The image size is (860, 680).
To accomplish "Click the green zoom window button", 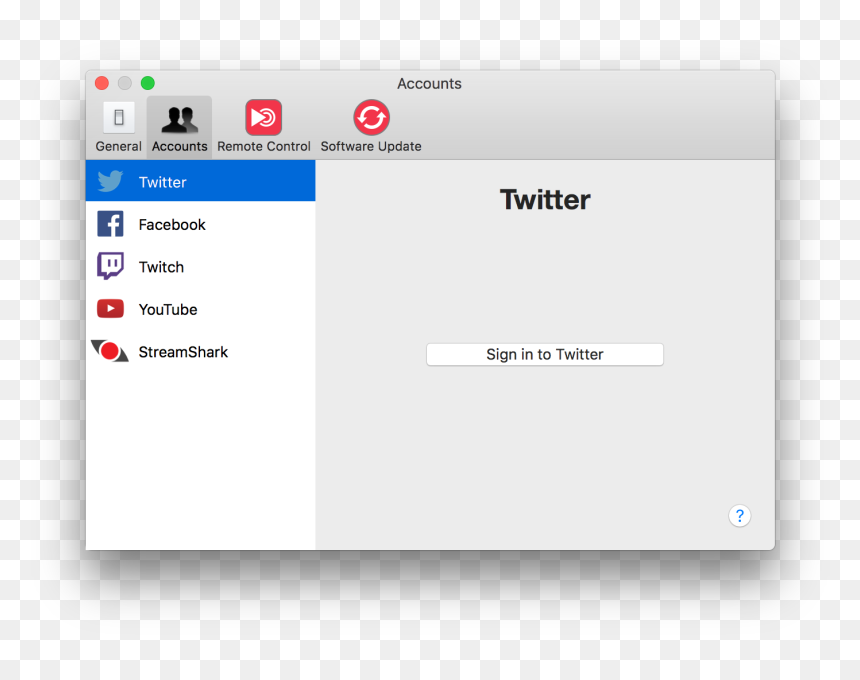I will 148,83.
